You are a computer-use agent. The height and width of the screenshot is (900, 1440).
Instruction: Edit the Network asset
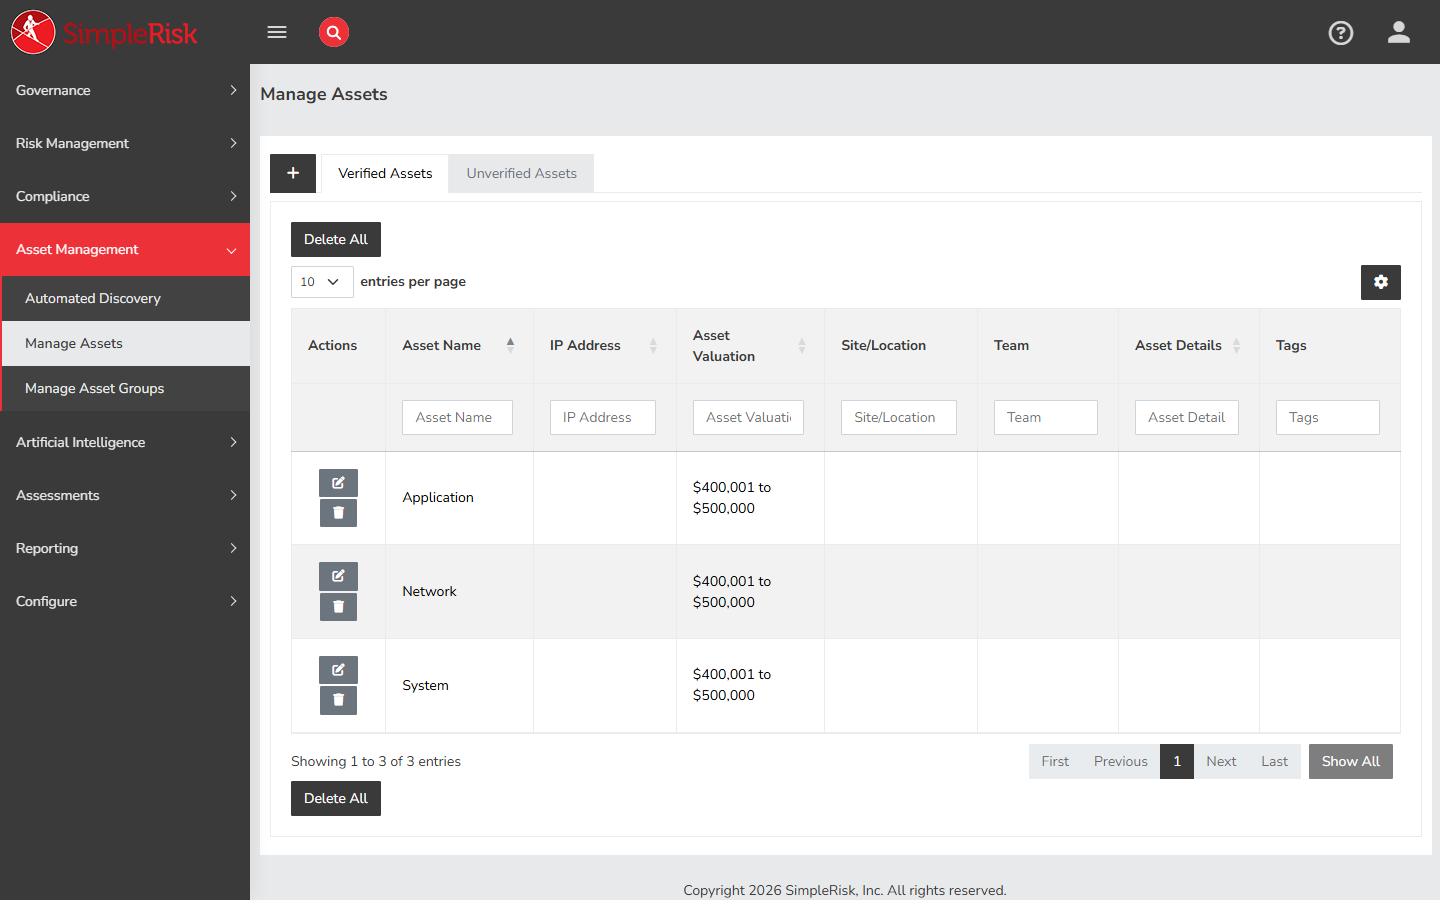coord(338,576)
